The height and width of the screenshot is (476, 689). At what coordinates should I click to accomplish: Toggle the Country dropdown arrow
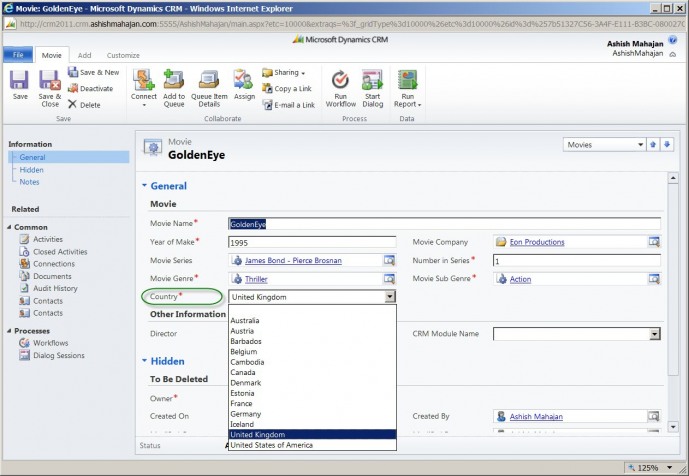coord(390,297)
